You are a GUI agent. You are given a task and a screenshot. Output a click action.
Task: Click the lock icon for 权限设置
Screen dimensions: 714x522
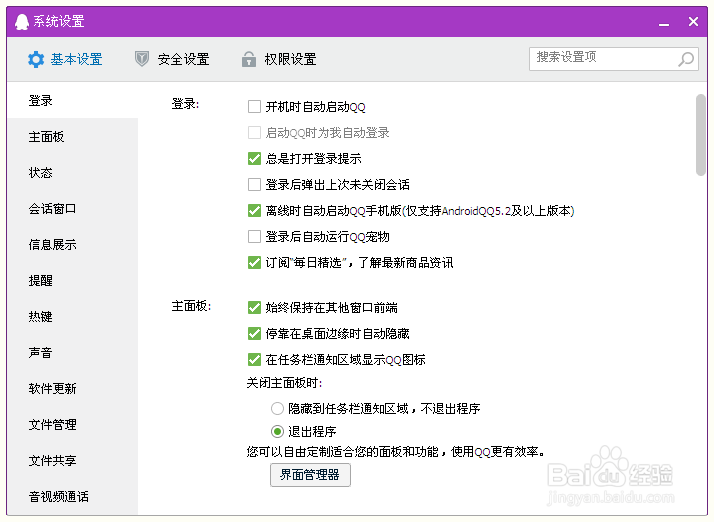(249, 59)
